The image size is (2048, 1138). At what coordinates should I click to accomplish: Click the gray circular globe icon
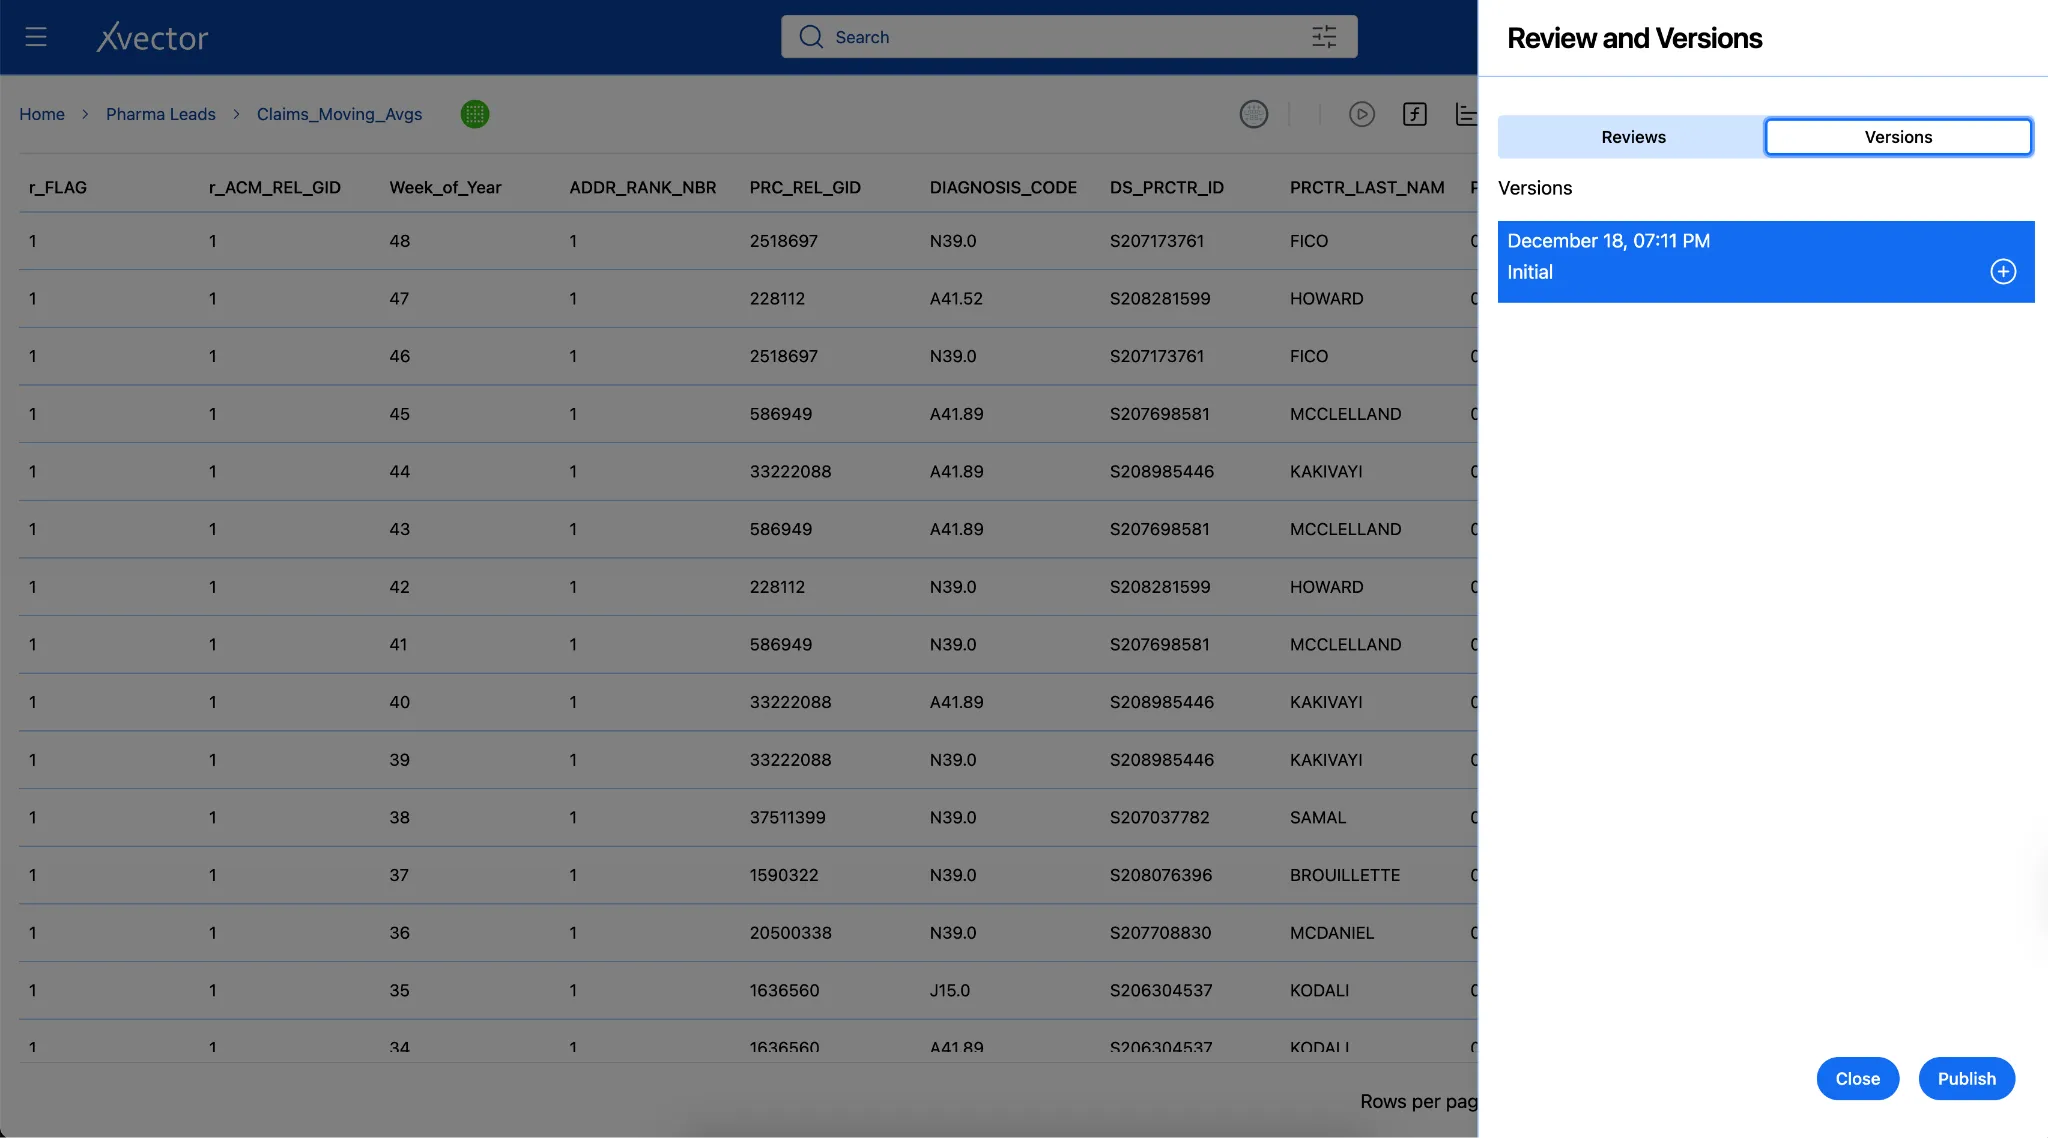[1254, 114]
